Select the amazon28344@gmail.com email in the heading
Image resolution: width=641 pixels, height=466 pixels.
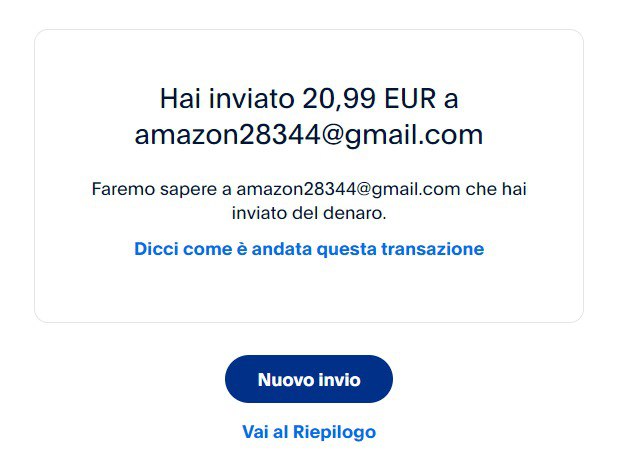click(x=309, y=135)
